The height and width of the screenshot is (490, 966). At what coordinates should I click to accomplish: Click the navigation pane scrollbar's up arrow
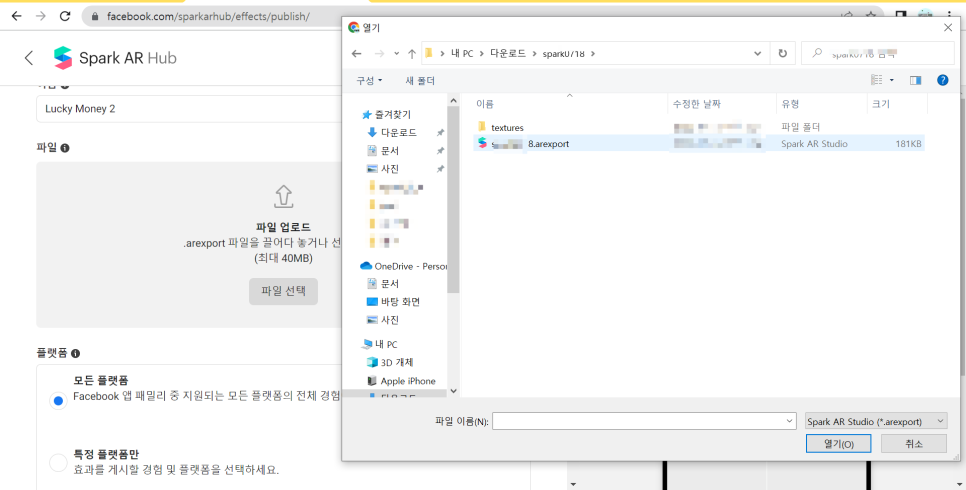tap(453, 100)
